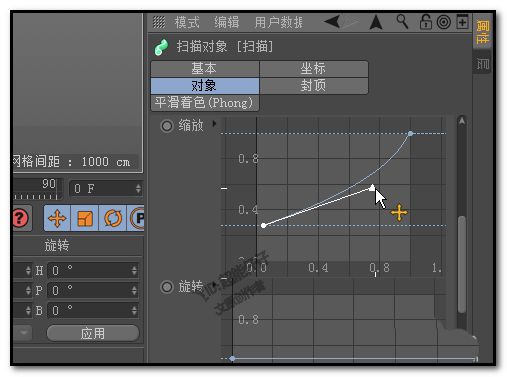This screenshot has height=377, width=507.
Task: Click the up arrow navigation icon
Action: [376, 23]
